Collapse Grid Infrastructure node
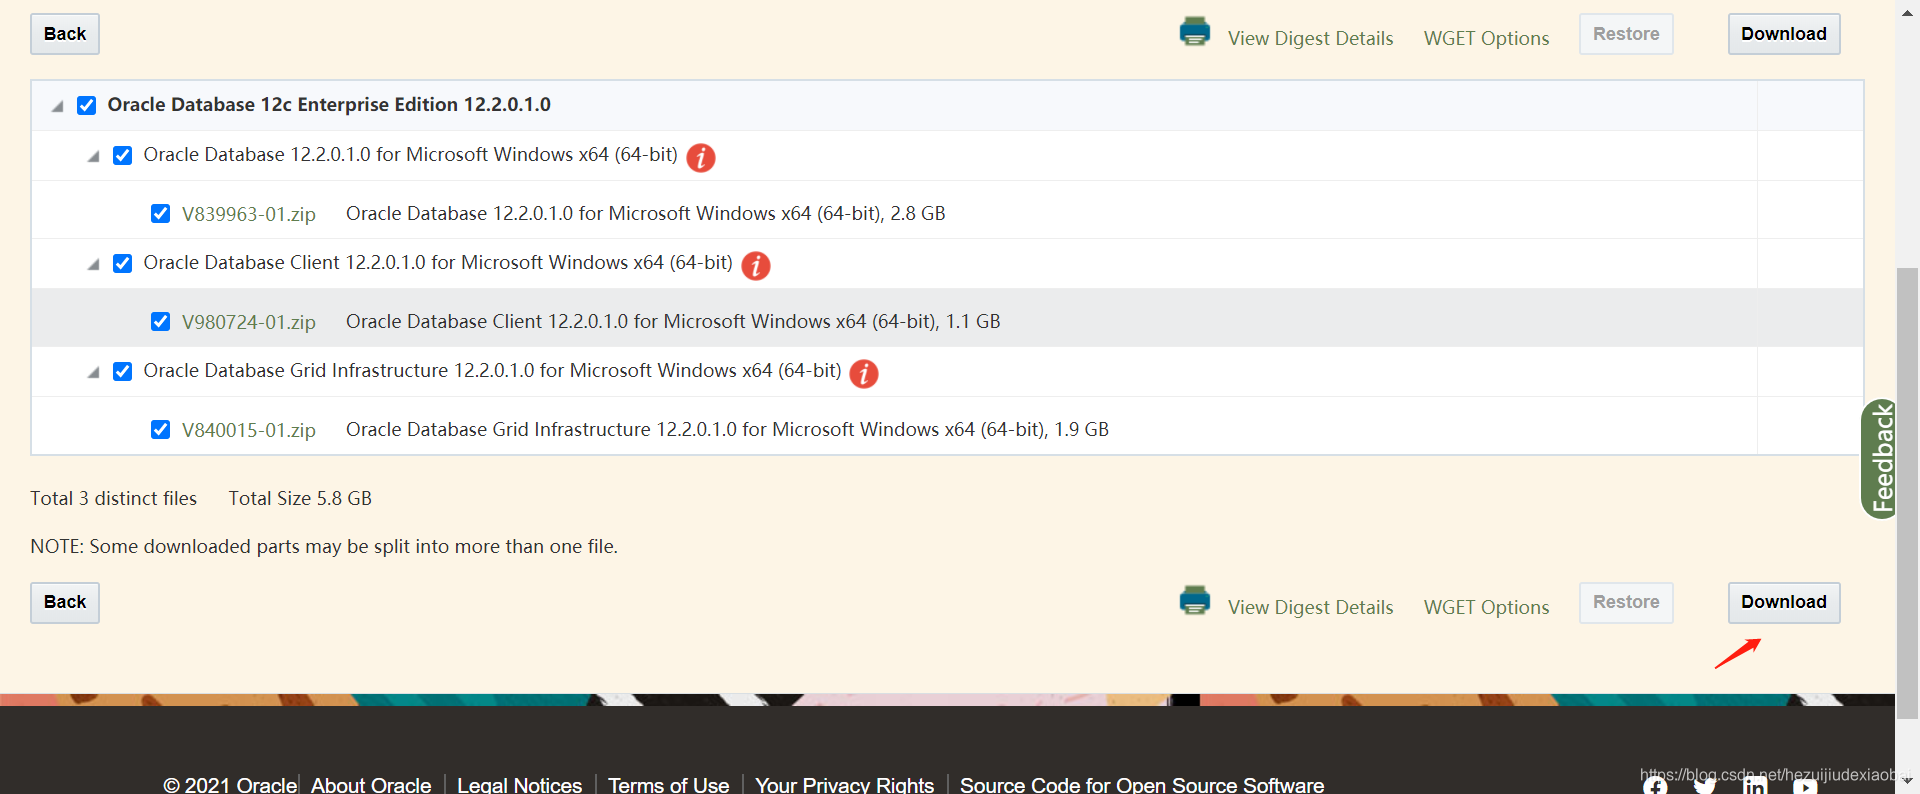Image resolution: width=1920 pixels, height=794 pixels. pyautogui.click(x=93, y=372)
